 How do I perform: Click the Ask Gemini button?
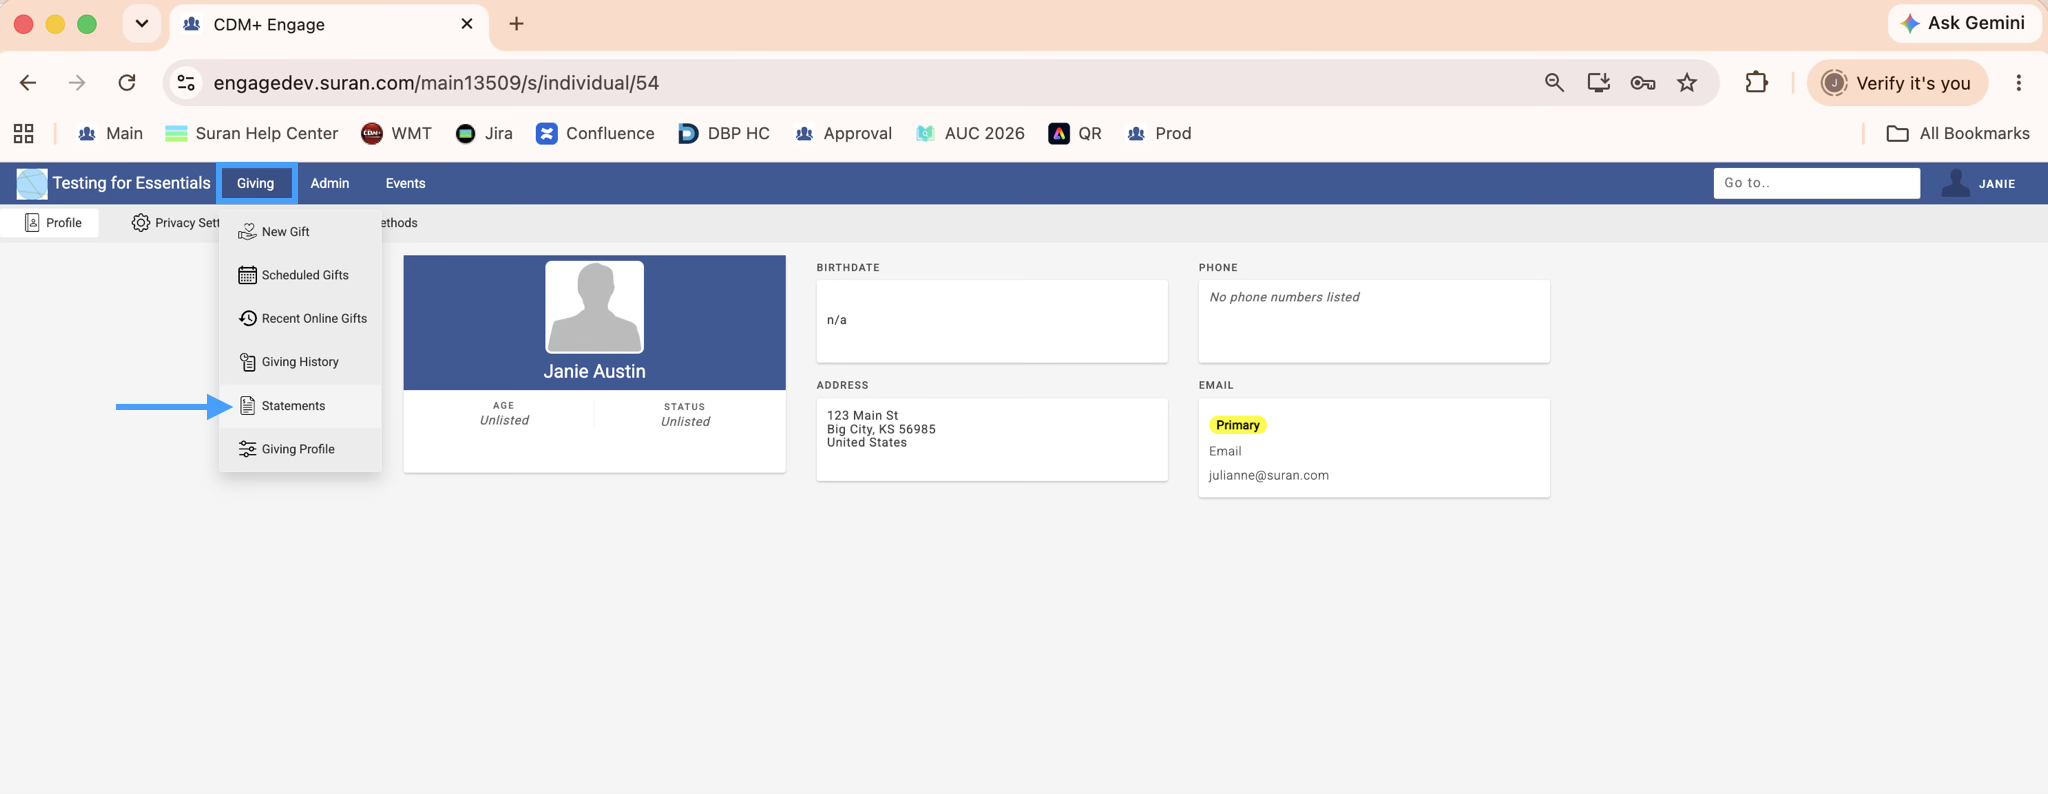point(1962,24)
